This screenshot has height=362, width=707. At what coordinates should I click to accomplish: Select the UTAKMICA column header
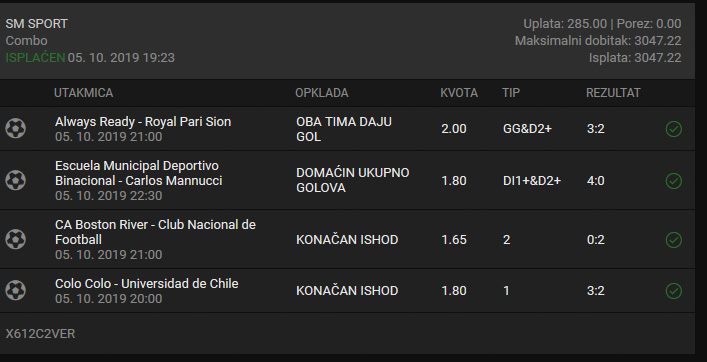click(83, 93)
